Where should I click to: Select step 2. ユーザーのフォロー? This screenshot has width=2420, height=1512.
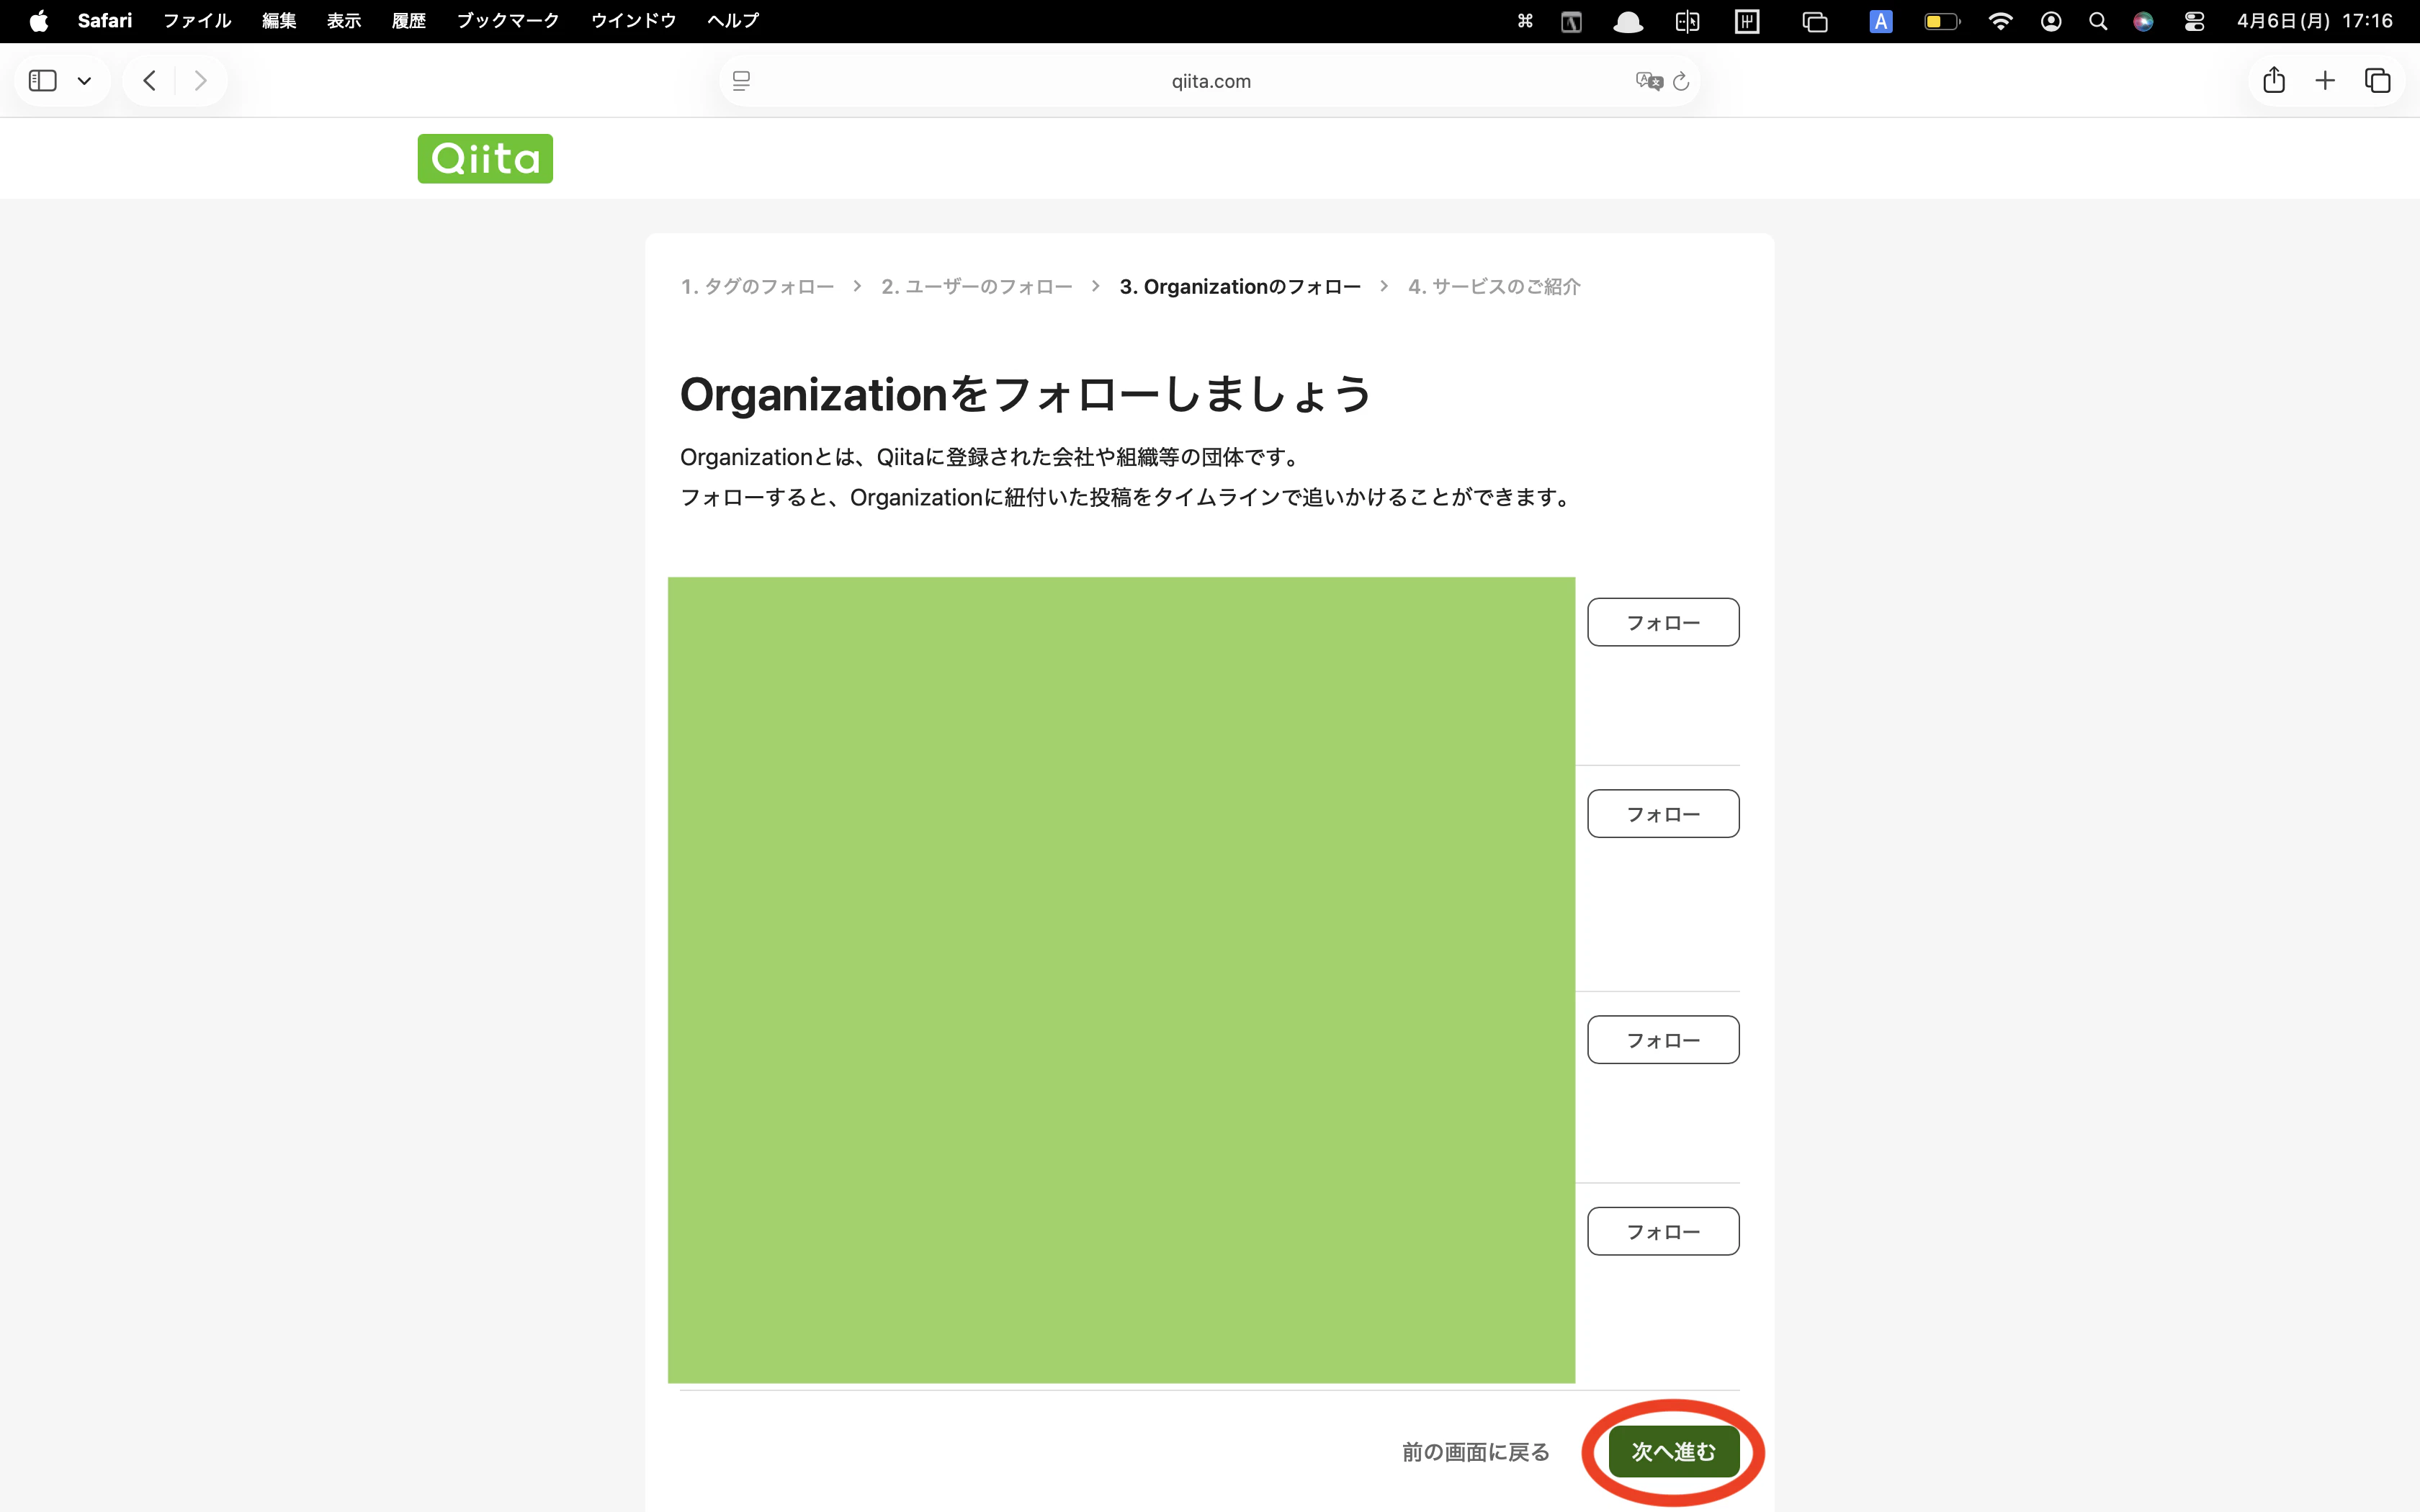[x=976, y=287]
